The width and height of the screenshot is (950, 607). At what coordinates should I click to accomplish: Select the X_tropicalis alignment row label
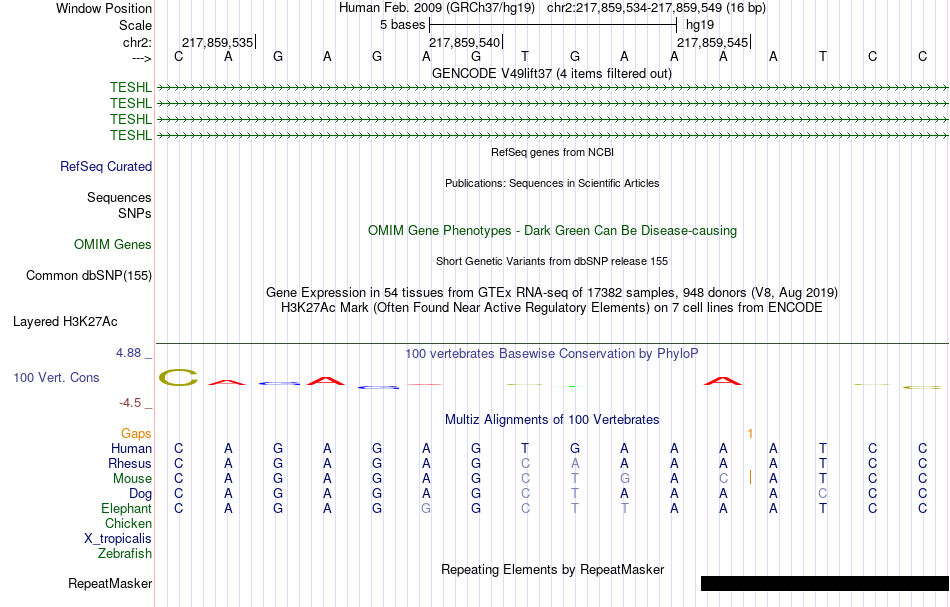pyautogui.click(x=118, y=539)
